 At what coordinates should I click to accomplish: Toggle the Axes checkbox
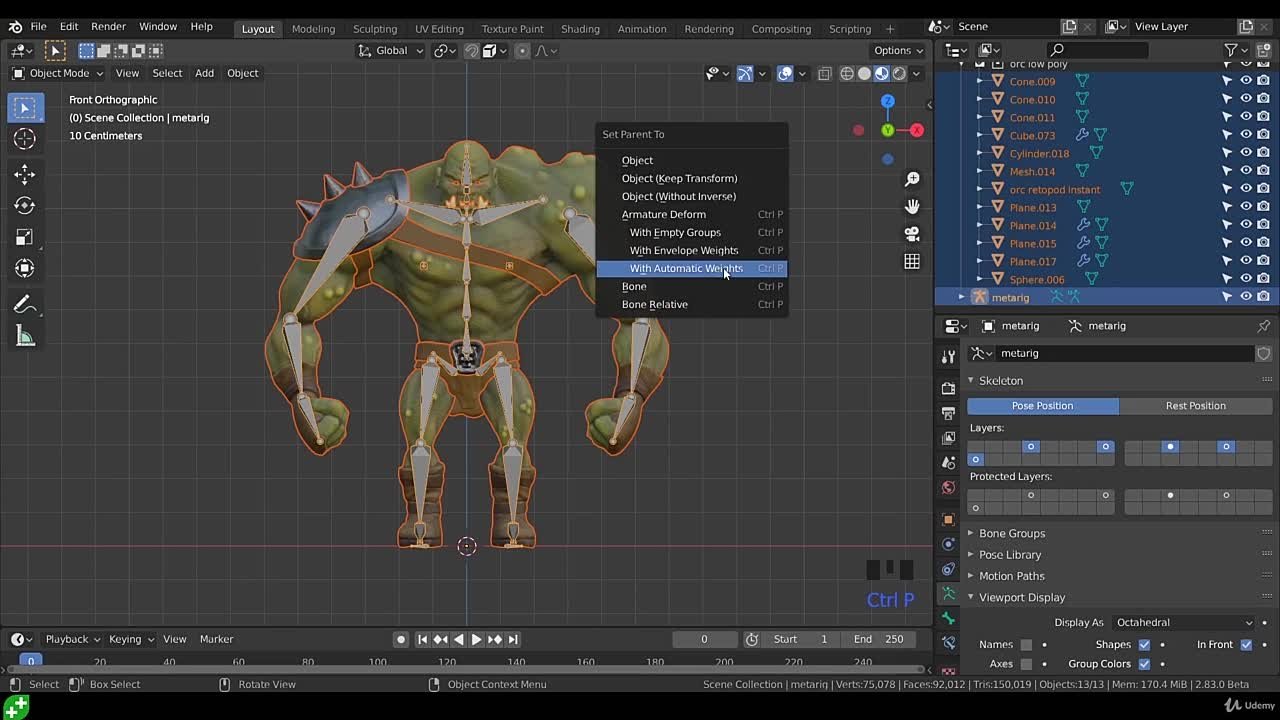1026,664
